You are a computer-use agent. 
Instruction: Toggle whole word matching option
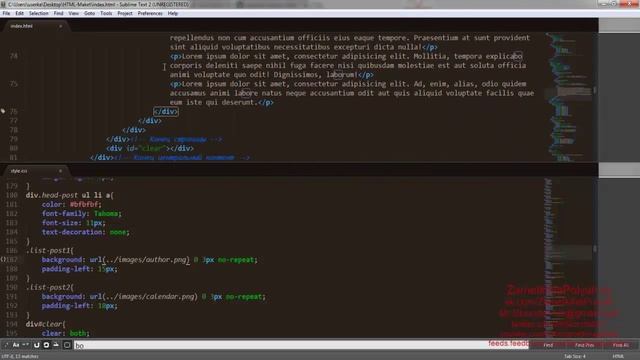[x=26, y=345]
